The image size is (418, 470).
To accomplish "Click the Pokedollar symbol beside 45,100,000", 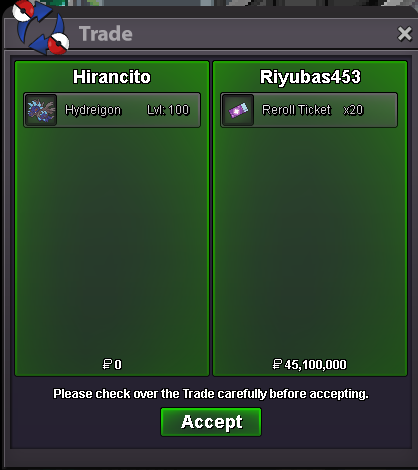I will (x=277, y=364).
